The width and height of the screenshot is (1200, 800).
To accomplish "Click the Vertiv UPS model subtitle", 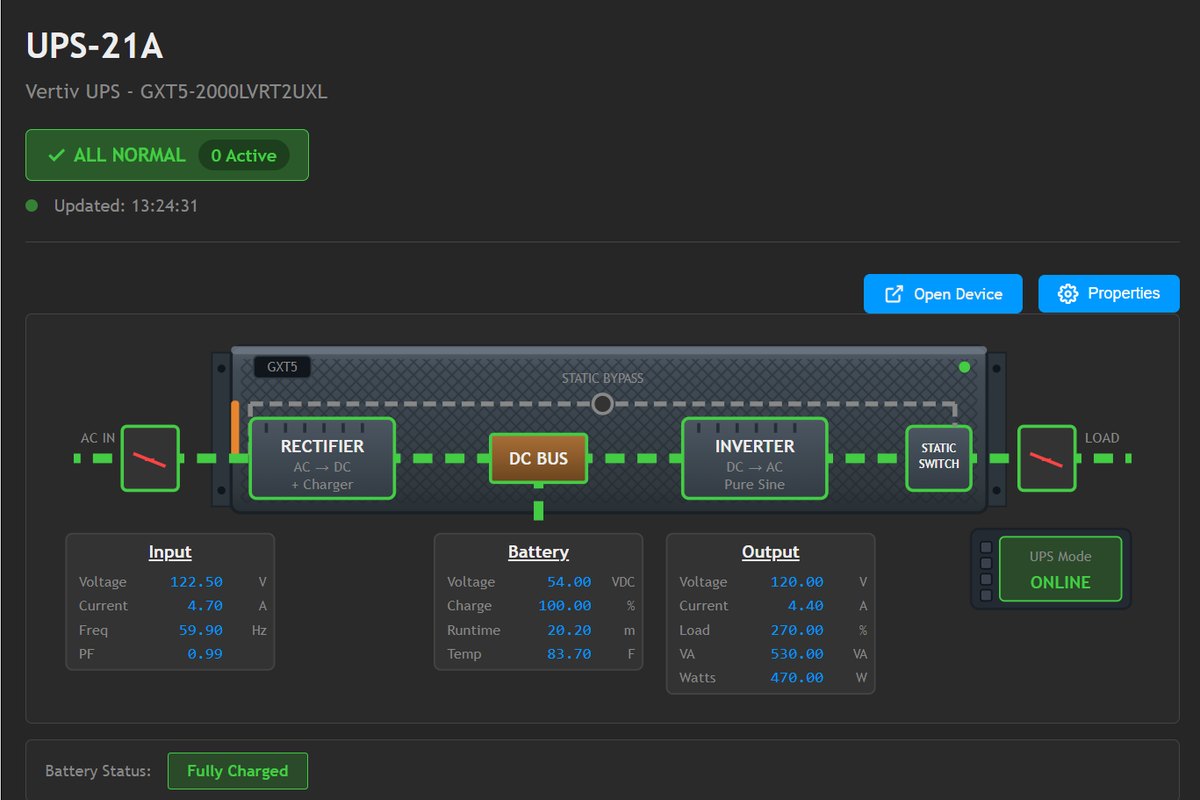I will (x=176, y=92).
